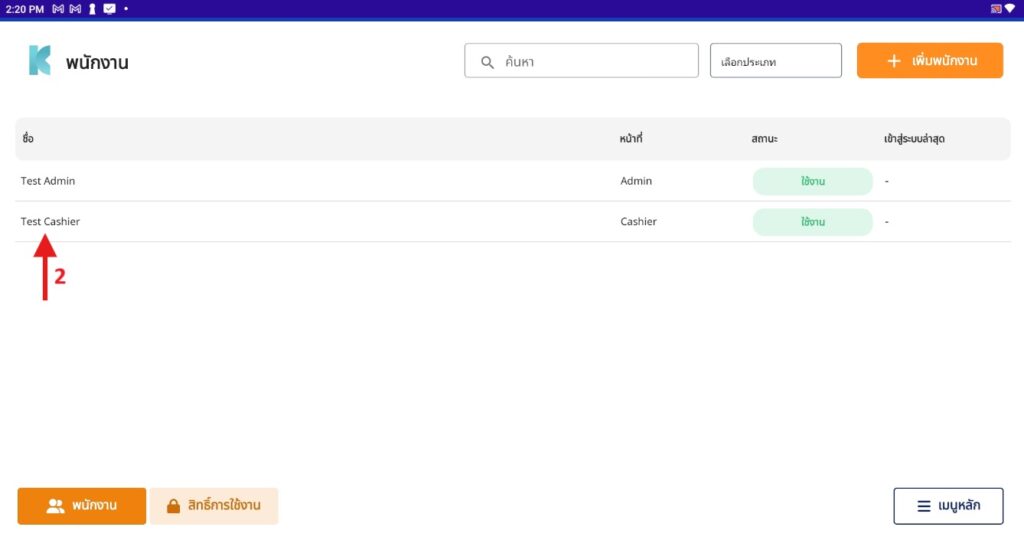Click the hamburger icon on เมนูหลัก button
This screenshot has height=540, width=1024.
pyautogui.click(x=924, y=506)
